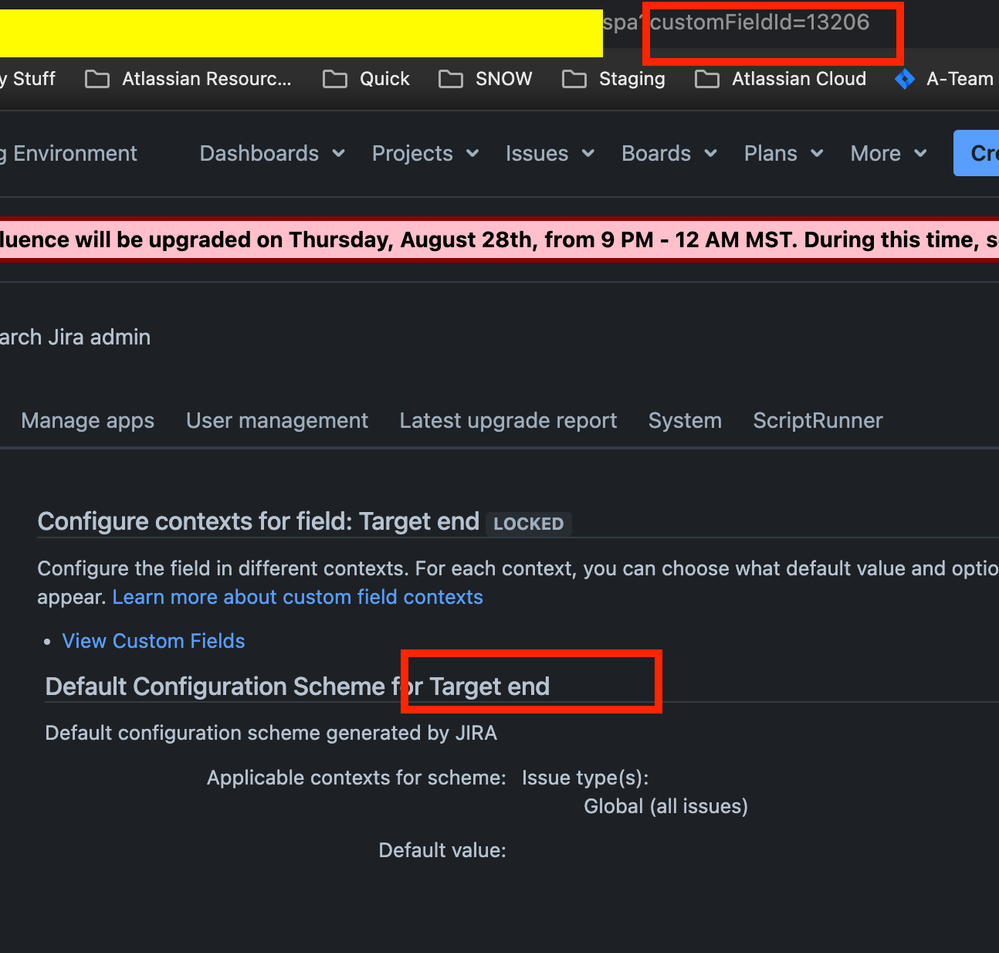Screen dimensions: 999x953
Task: Open Learn more about custom field contexts
Action: point(297,596)
